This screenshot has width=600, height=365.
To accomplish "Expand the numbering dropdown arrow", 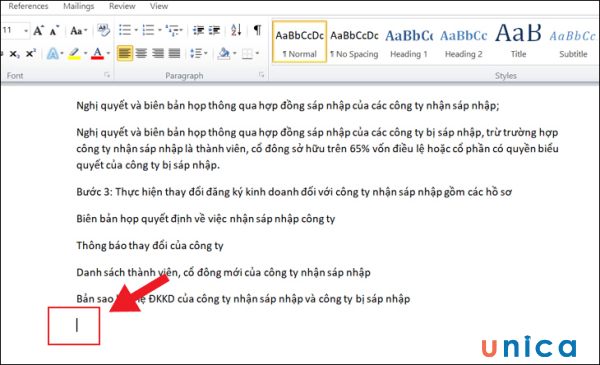I will click(159, 30).
